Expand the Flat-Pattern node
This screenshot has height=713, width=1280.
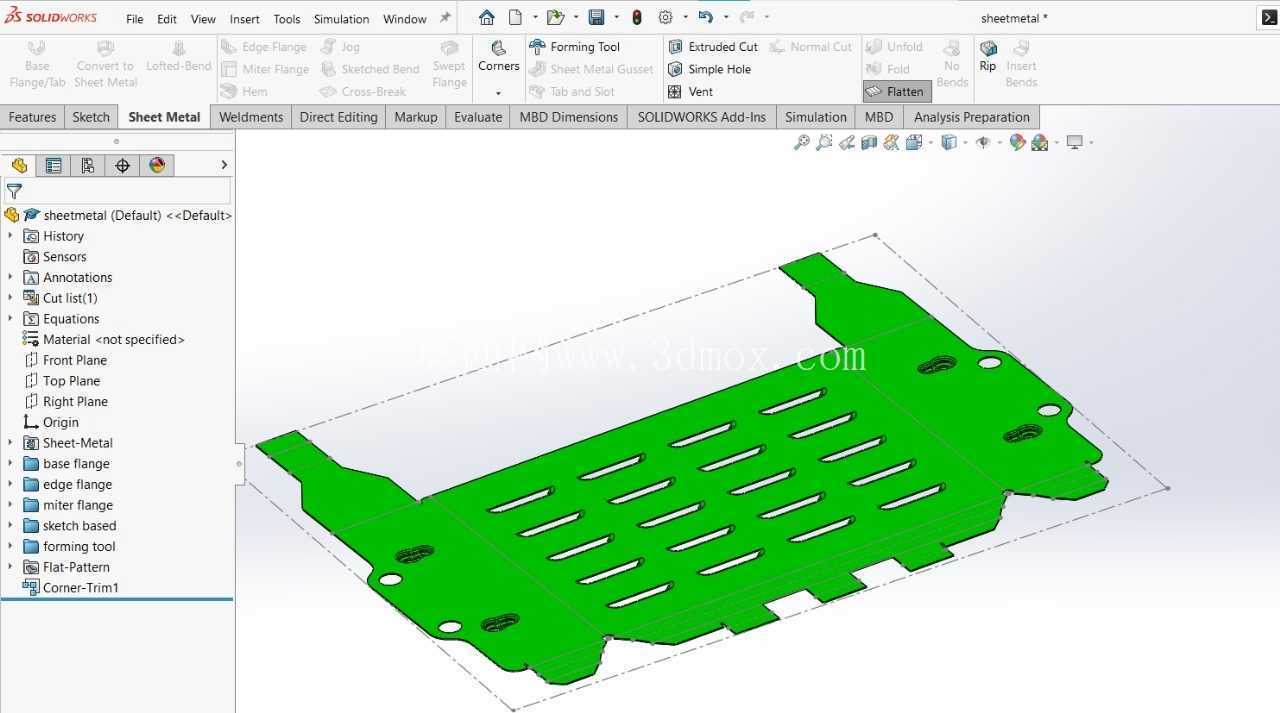pyautogui.click(x=10, y=567)
